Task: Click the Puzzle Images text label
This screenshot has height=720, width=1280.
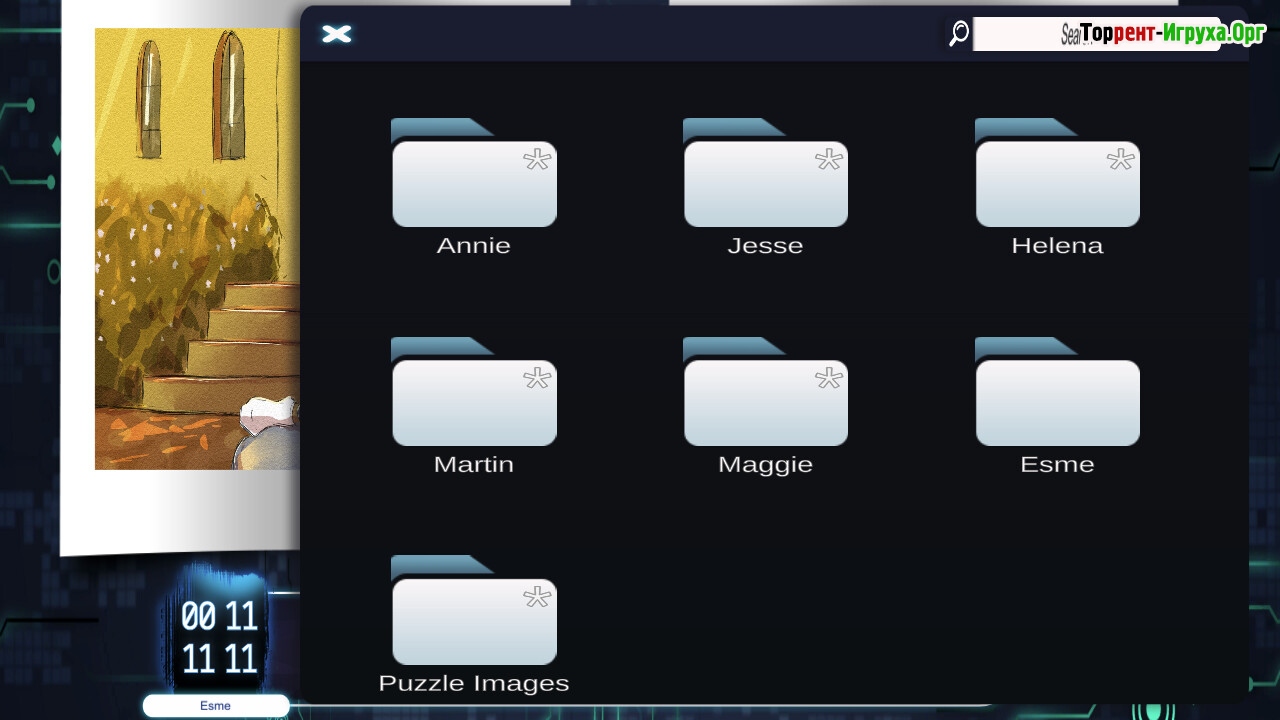Action: pos(473,684)
